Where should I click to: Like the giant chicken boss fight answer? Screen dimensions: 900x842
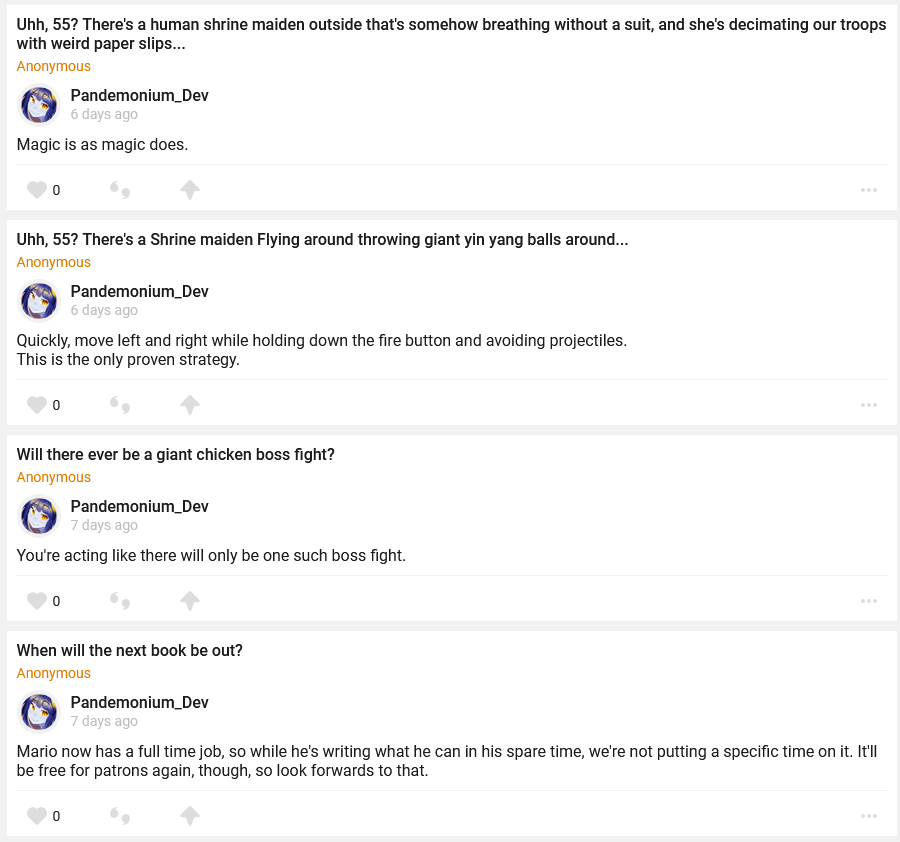click(x=37, y=601)
